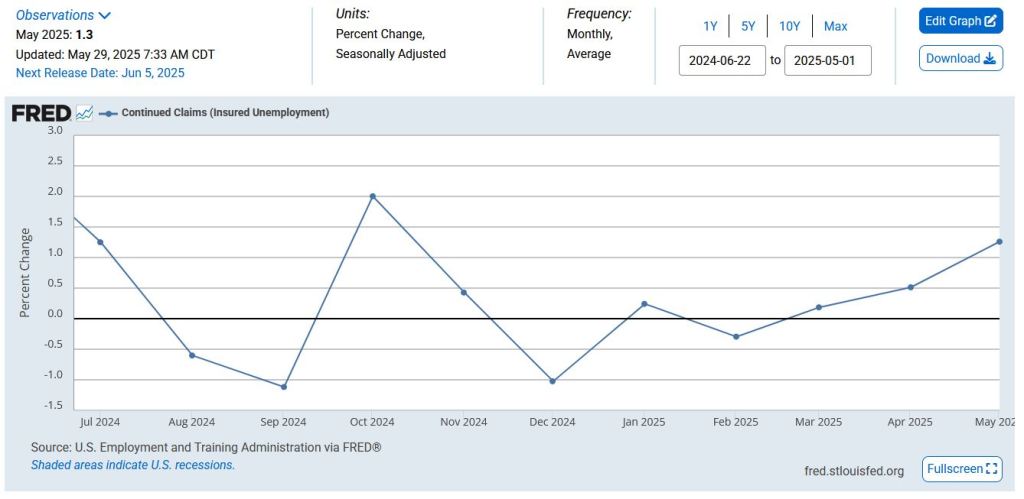The image size is (1024, 499).
Task: Click the legend line marker for Continued Claims
Action: (107, 113)
